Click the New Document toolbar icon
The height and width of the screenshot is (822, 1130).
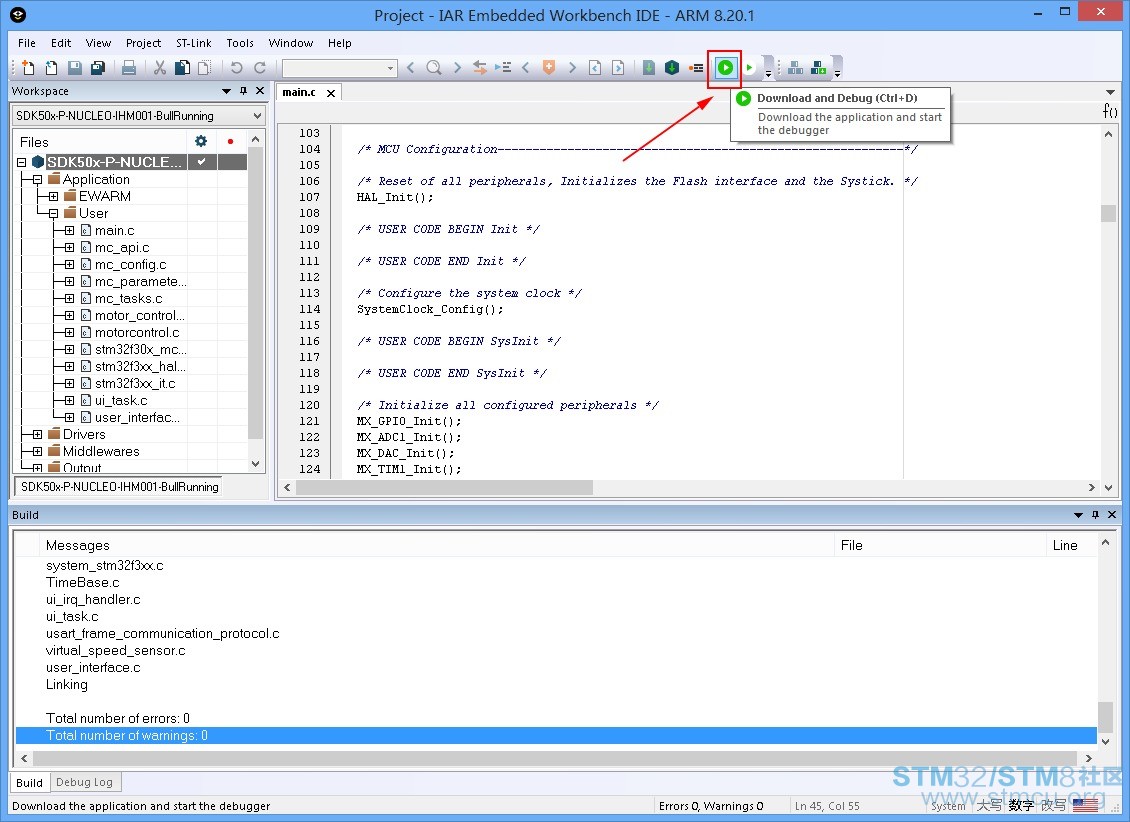pyautogui.click(x=28, y=68)
